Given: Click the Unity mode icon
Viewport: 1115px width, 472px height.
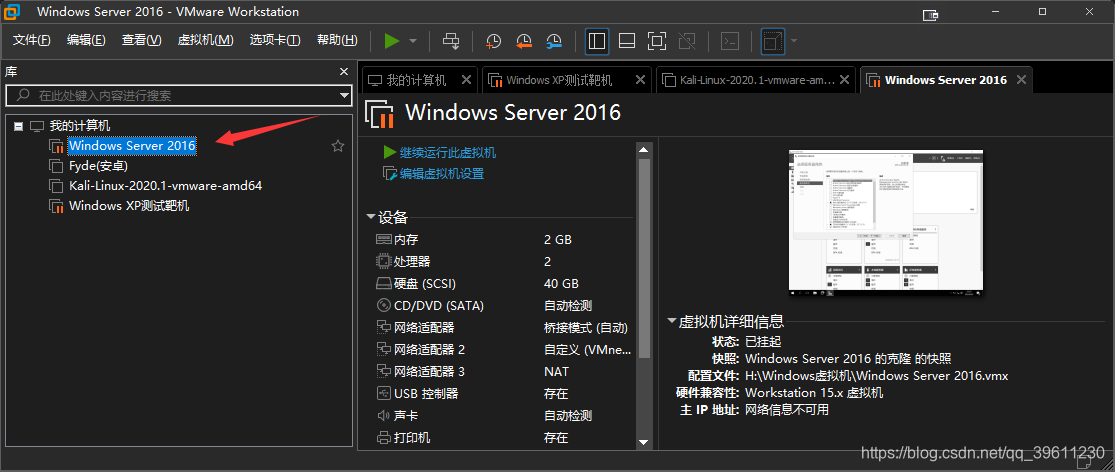Looking at the screenshot, I should pyautogui.click(x=687, y=41).
